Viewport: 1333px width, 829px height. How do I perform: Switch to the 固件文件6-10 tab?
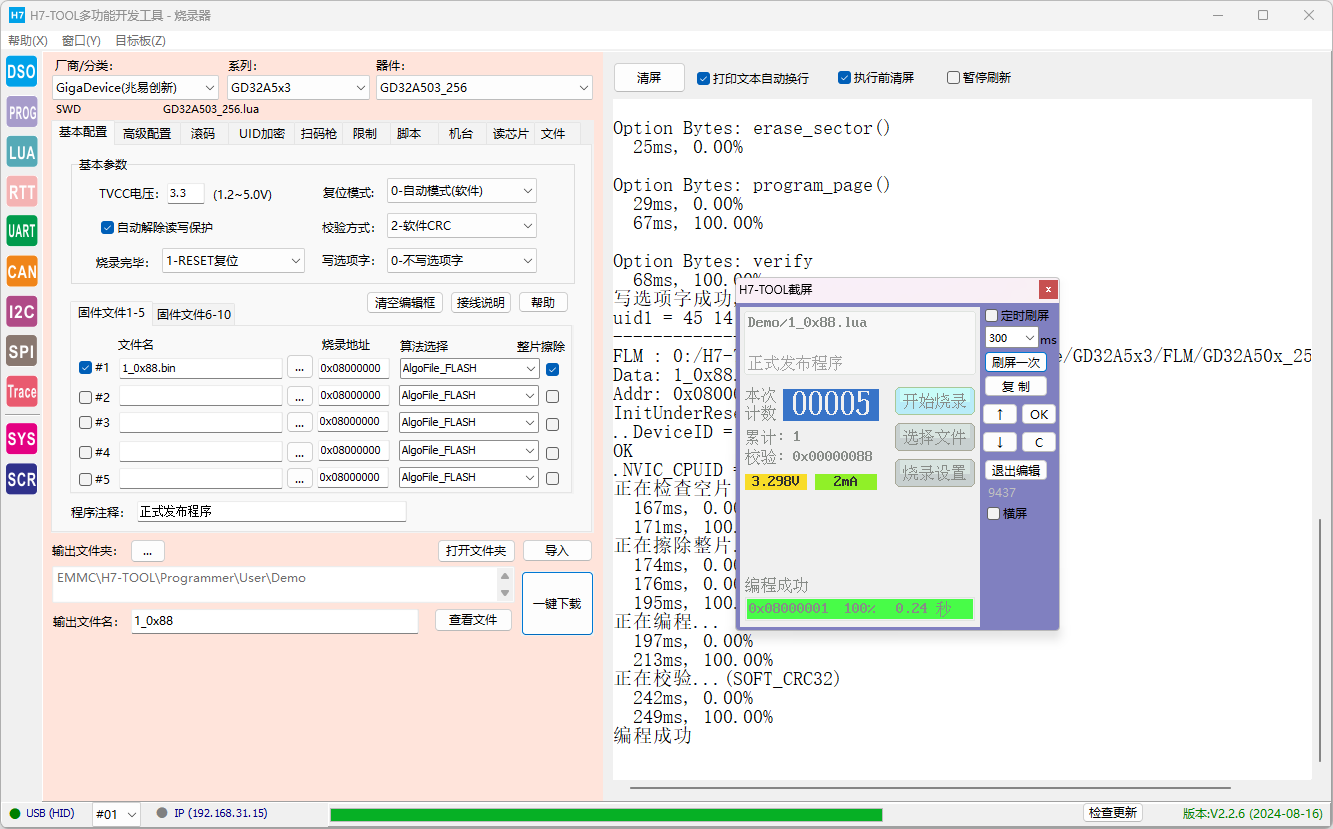(x=194, y=314)
